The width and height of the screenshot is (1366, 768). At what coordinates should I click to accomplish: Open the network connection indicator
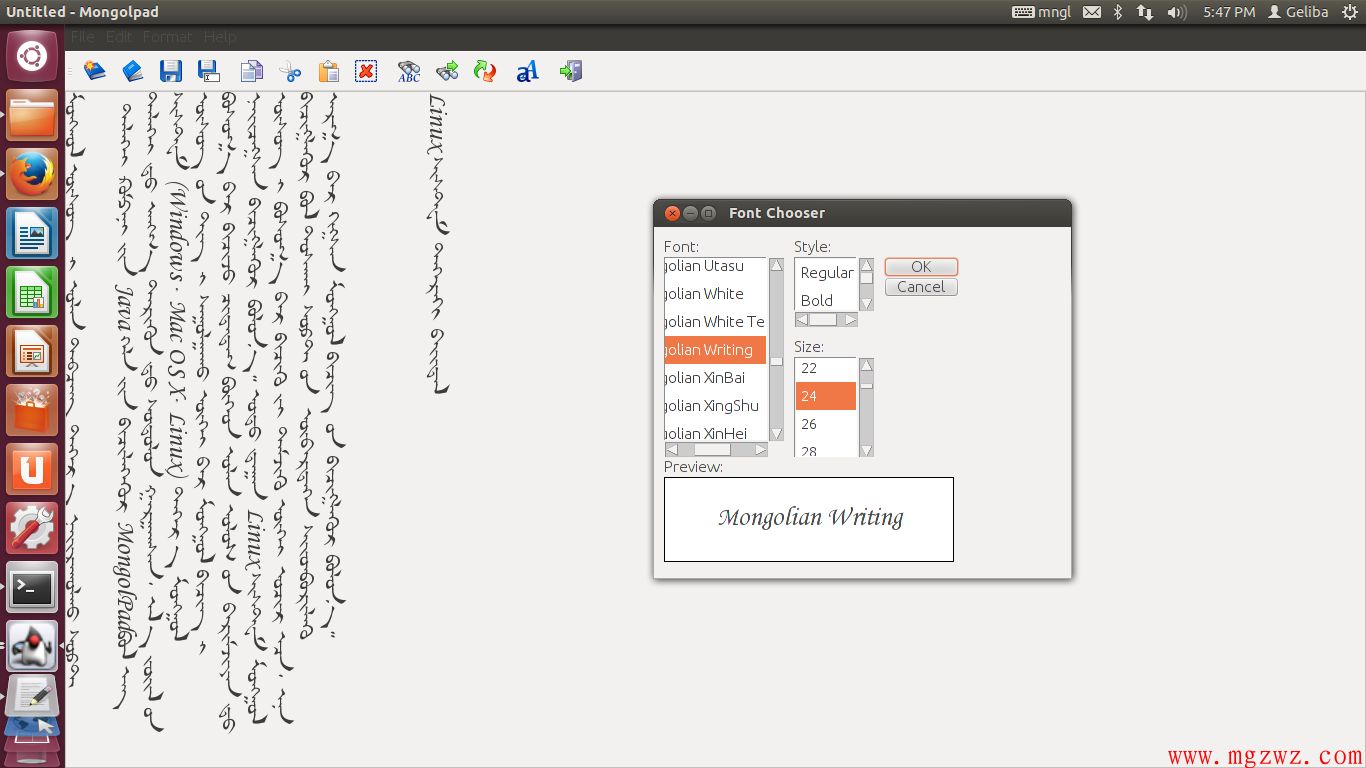[x=1145, y=12]
